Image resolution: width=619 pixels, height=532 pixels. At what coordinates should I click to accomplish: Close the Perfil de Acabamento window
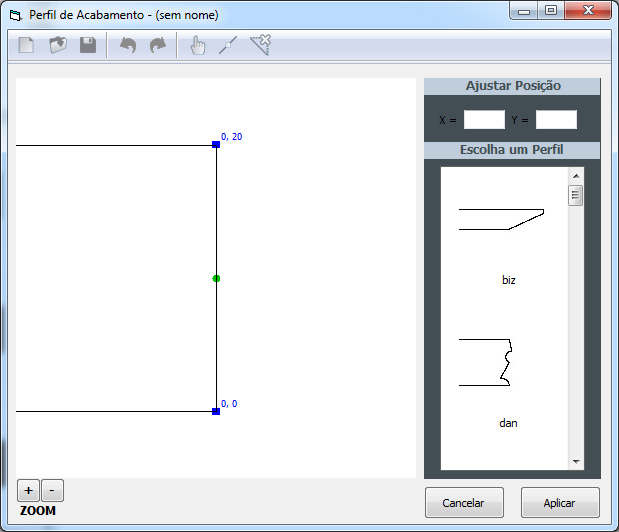pos(588,10)
